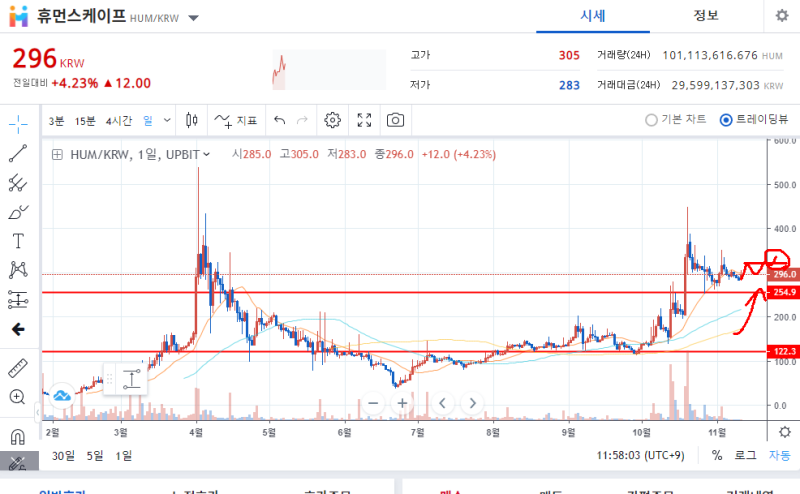Screen dimensions: 800x494
Task: Open candlestick chart style selector
Action: (192, 120)
